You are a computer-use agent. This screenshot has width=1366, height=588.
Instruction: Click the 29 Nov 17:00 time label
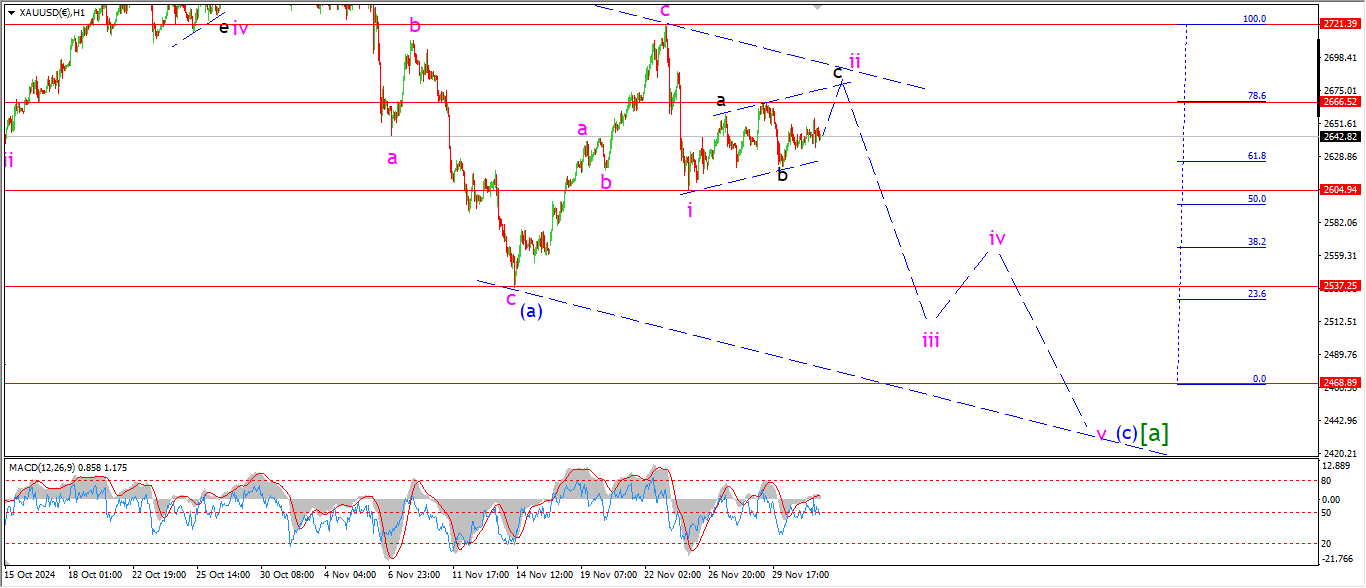click(x=800, y=575)
